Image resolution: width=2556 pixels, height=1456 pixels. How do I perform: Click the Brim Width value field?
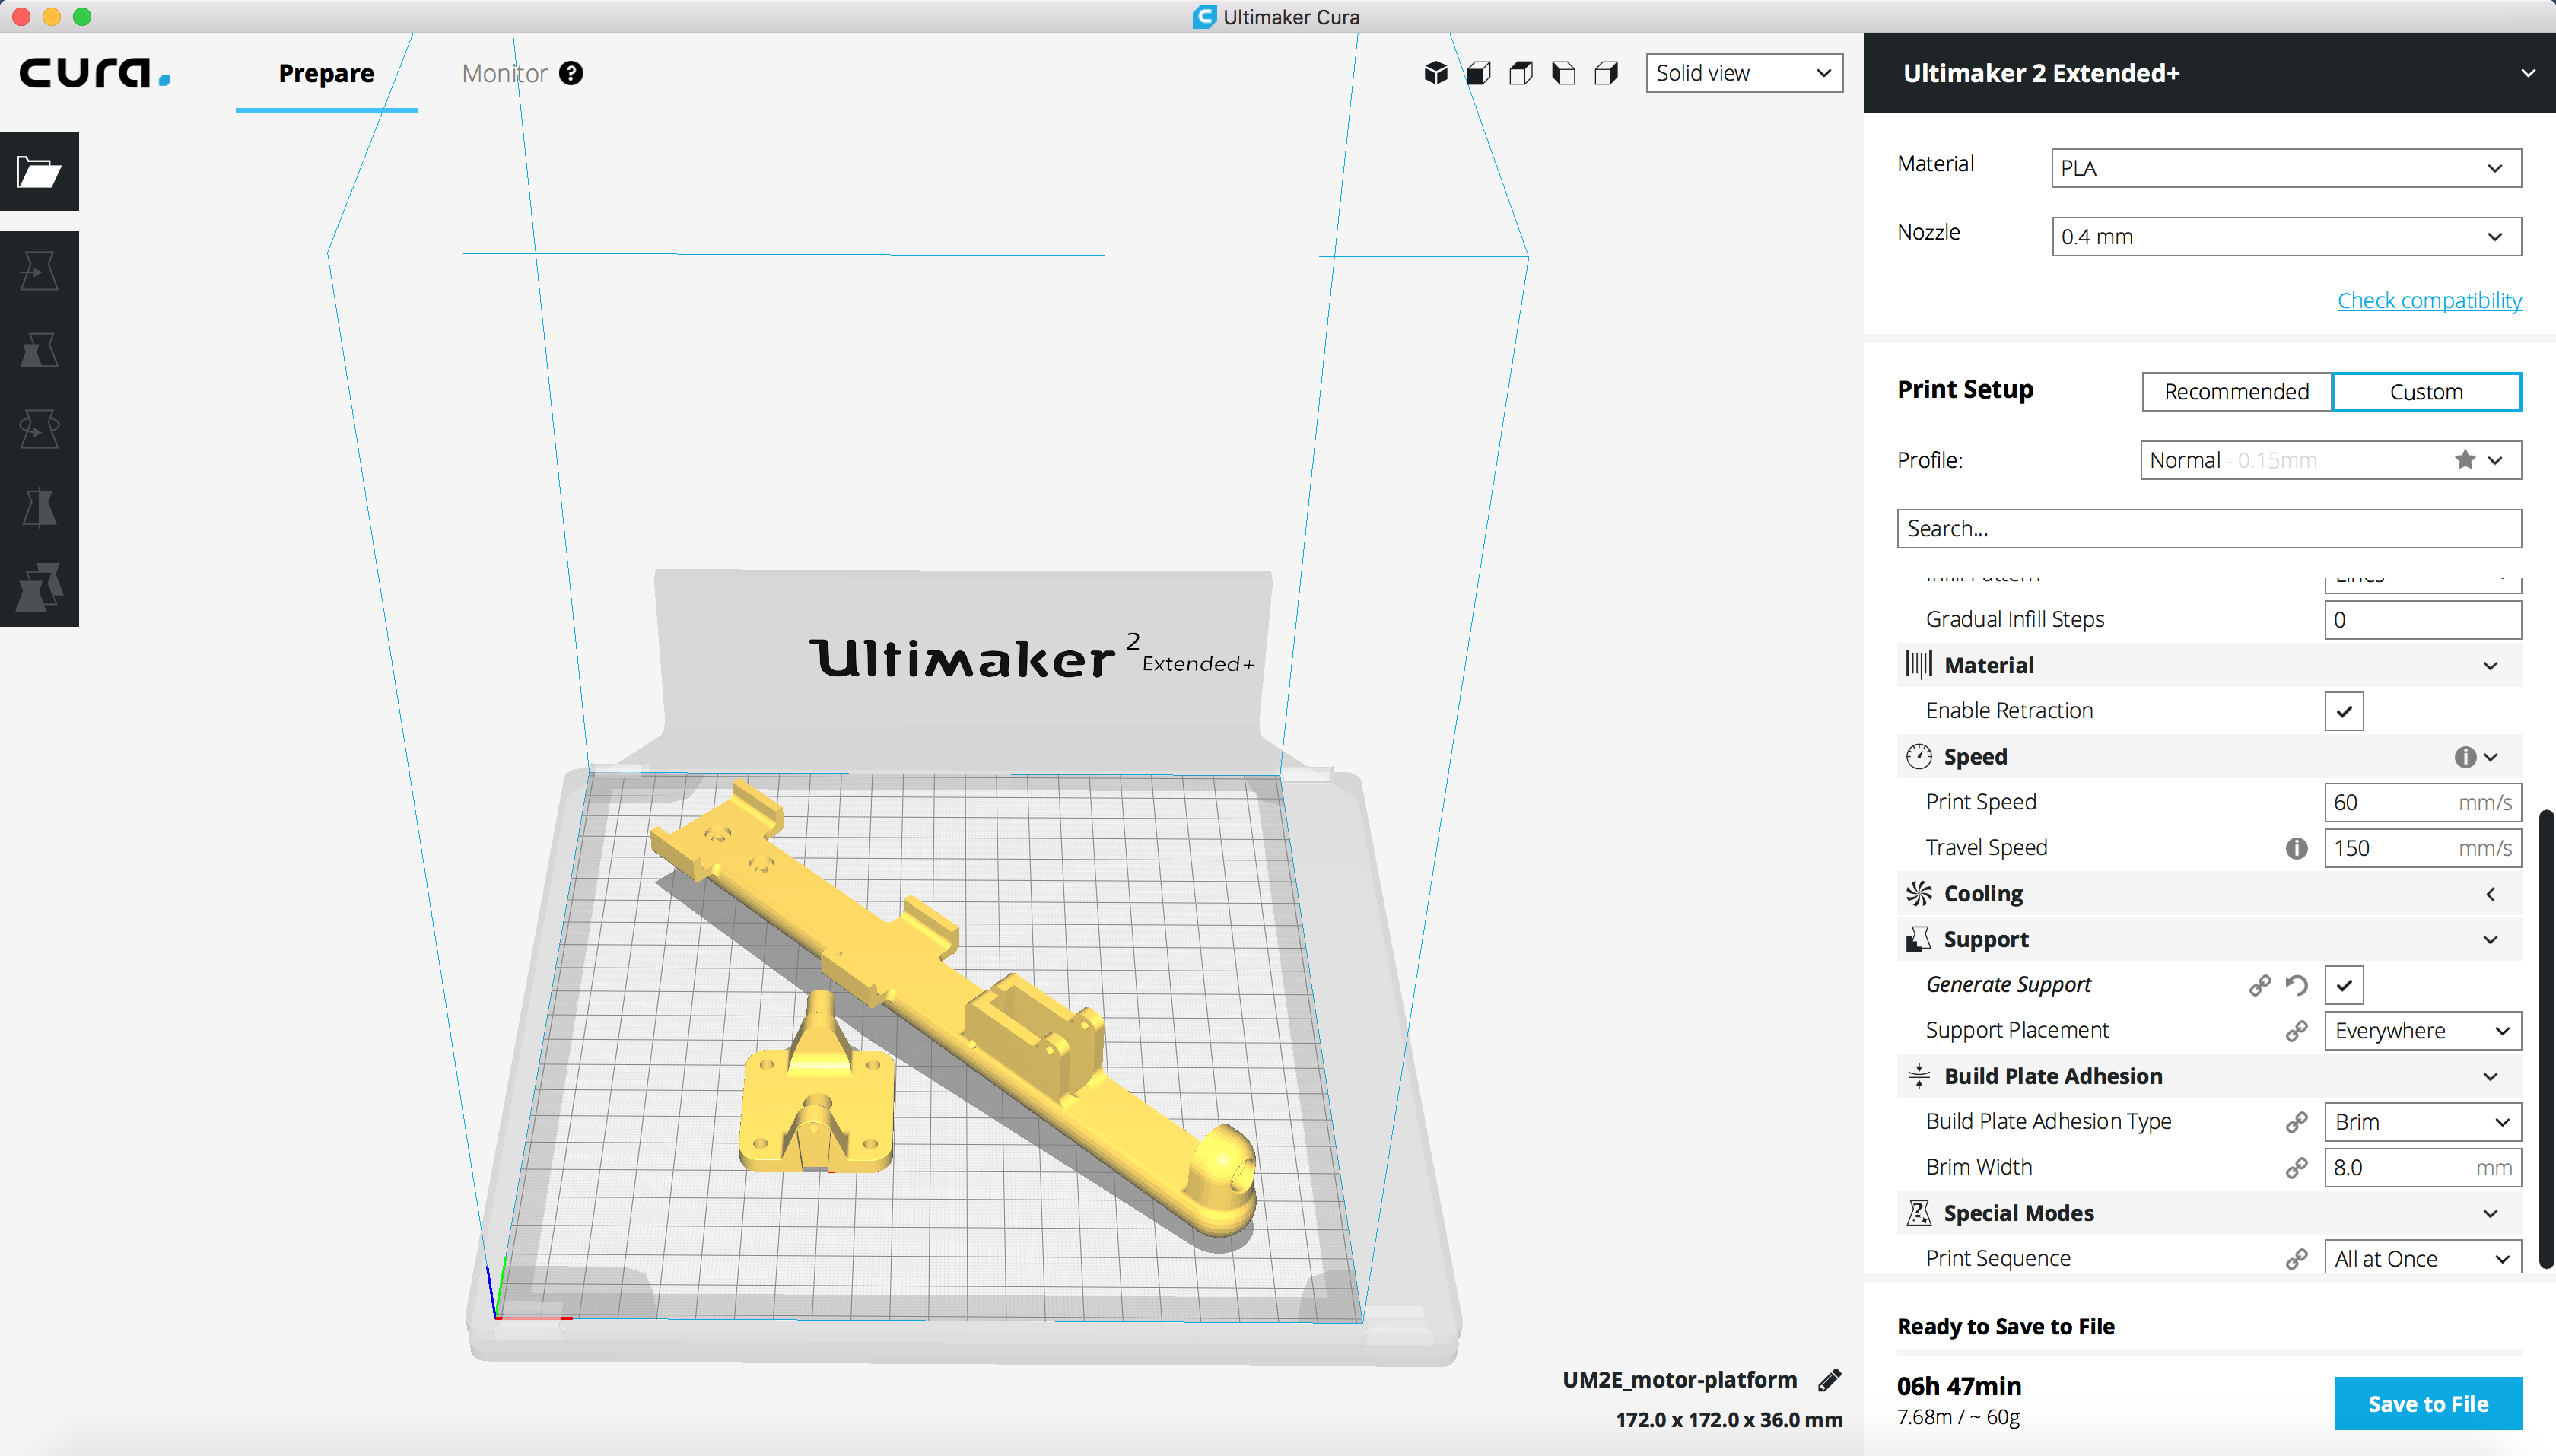click(x=2422, y=1168)
